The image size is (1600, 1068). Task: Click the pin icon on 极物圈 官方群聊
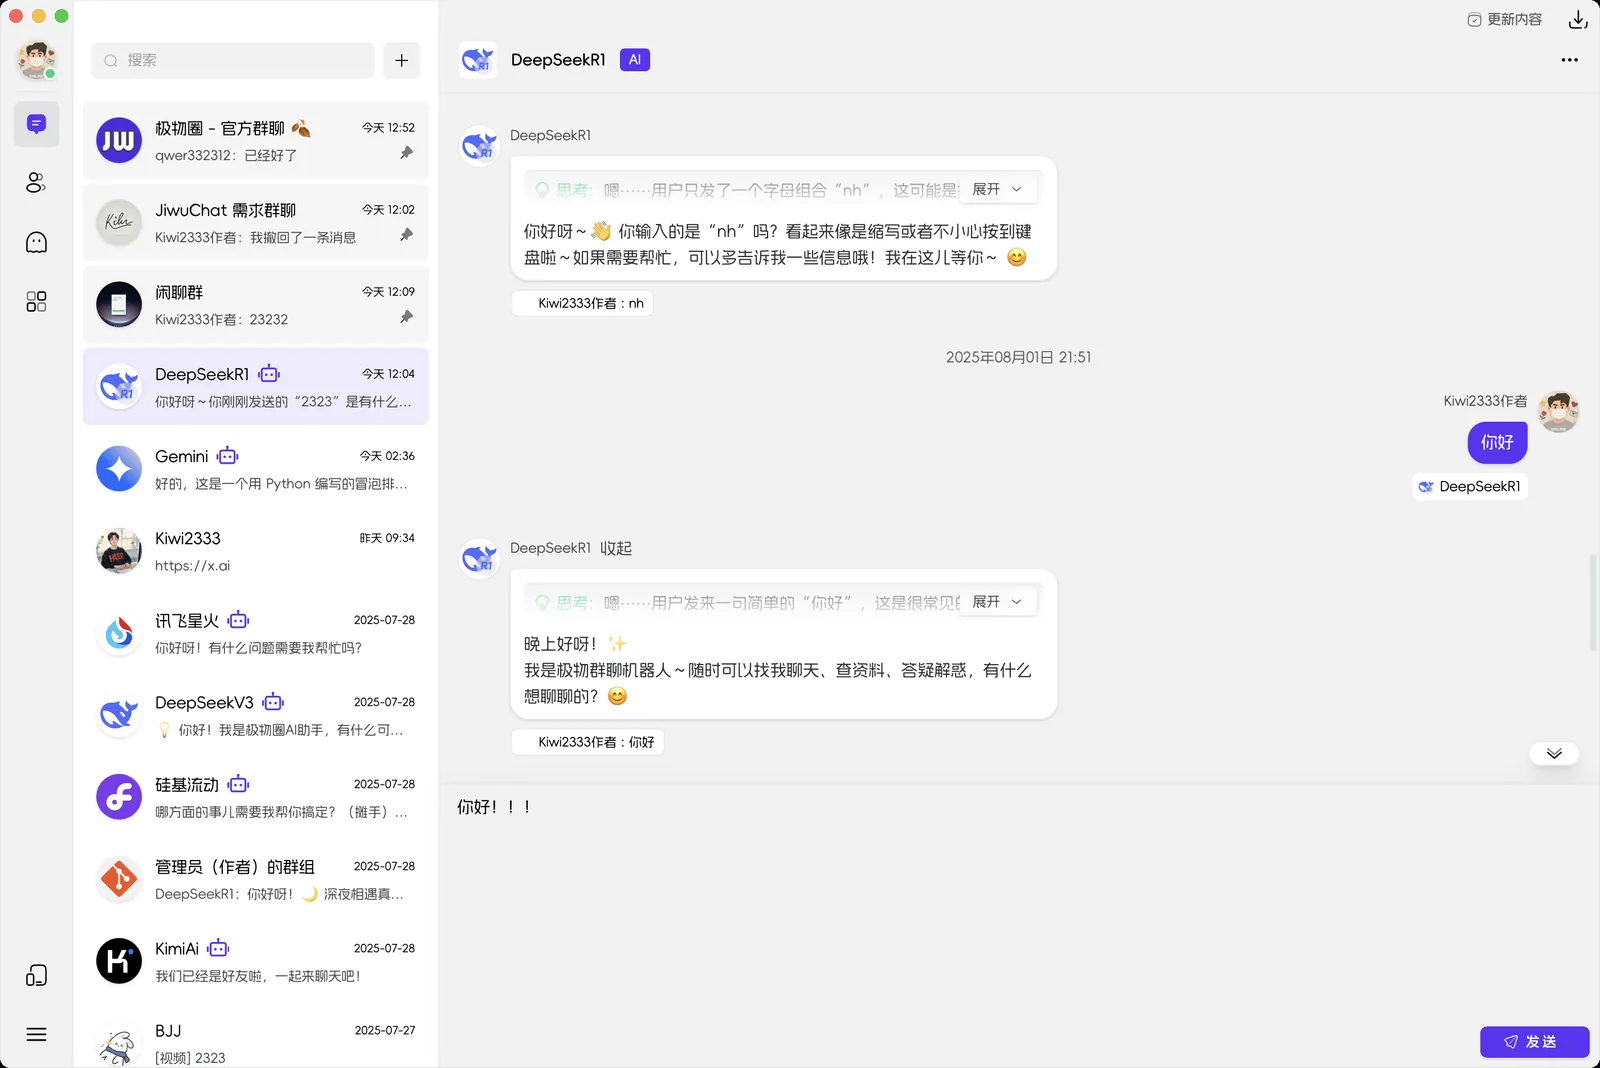point(406,153)
